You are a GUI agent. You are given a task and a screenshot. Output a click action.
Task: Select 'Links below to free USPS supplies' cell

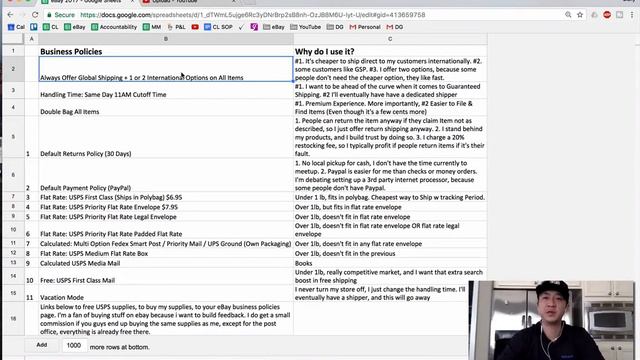point(166,319)
